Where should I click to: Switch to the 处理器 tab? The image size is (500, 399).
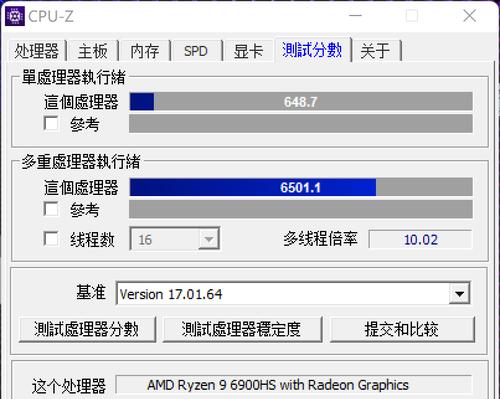(x=37, y=51)
